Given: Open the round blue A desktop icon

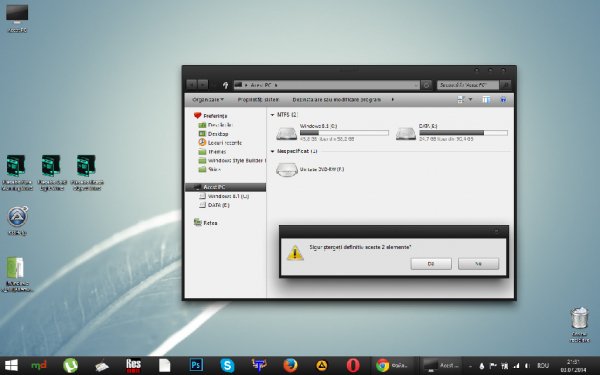Looking at the screenshot, I should tap(17, 220).
